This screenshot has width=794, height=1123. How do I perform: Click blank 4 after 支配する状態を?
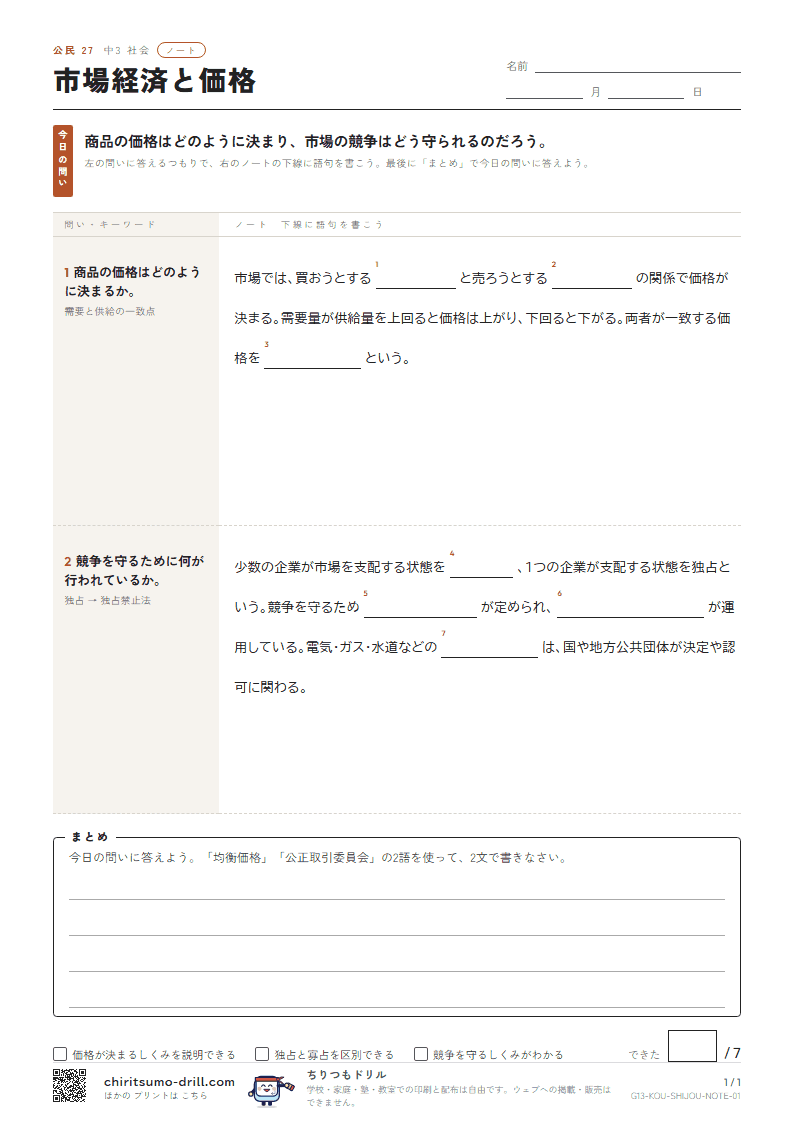(482, 567)
